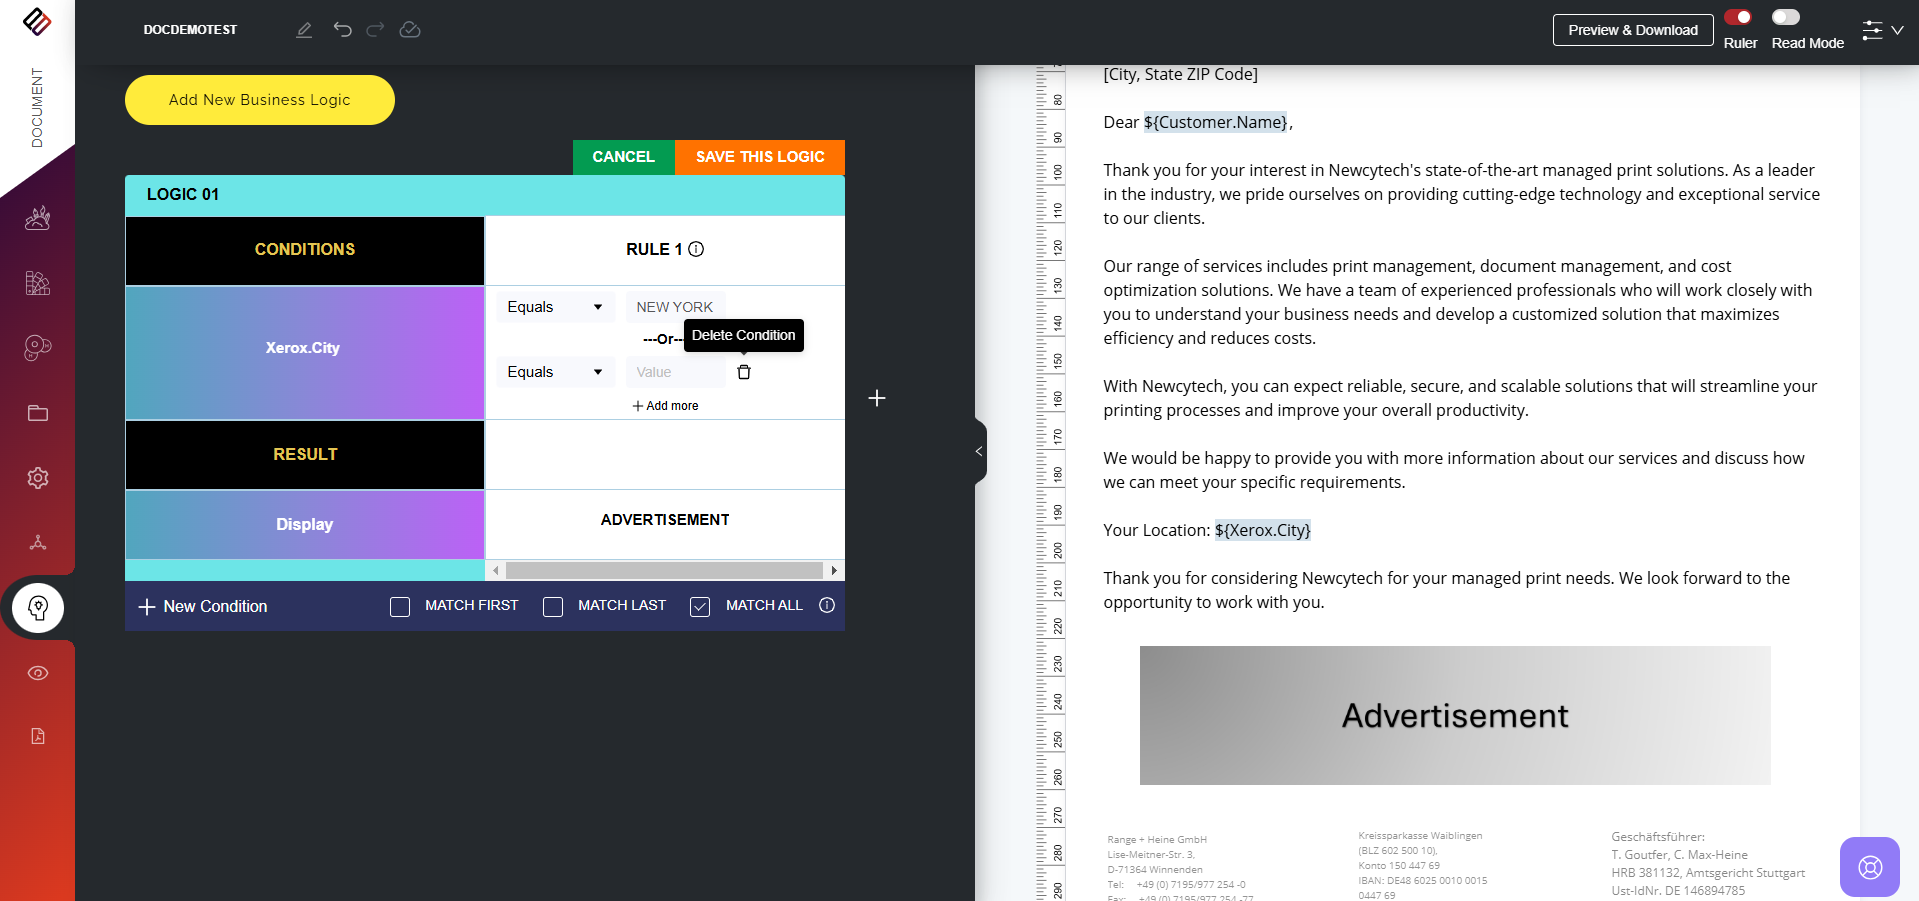Open the settings gear in left sidebar
The height and width of the screenshot is (901, 1919).
(x=38, y=478)
